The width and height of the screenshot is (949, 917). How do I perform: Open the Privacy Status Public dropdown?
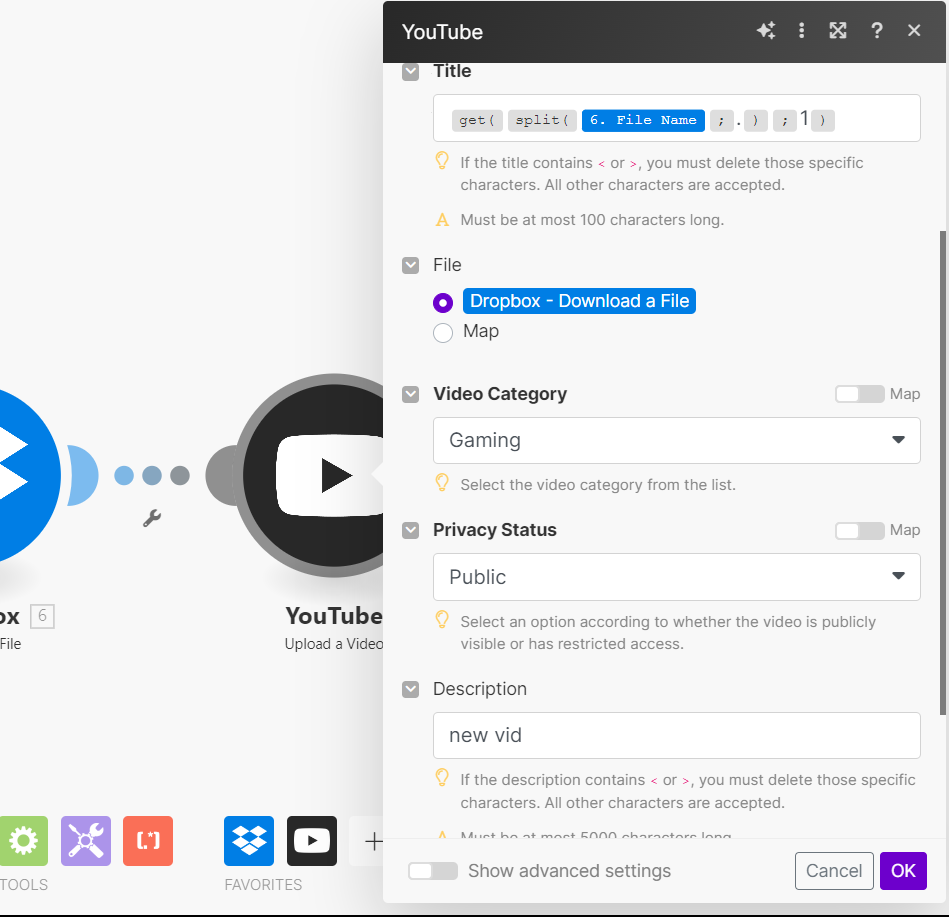tap(677, 577)
